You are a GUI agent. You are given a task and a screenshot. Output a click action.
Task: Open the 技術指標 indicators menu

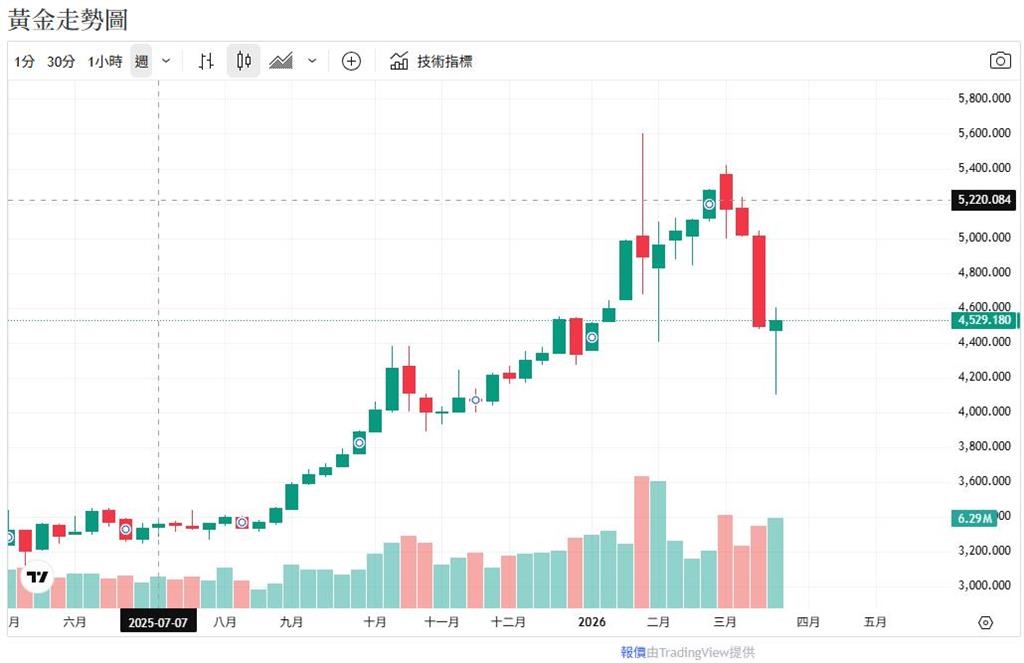click(x=431, y=61)
